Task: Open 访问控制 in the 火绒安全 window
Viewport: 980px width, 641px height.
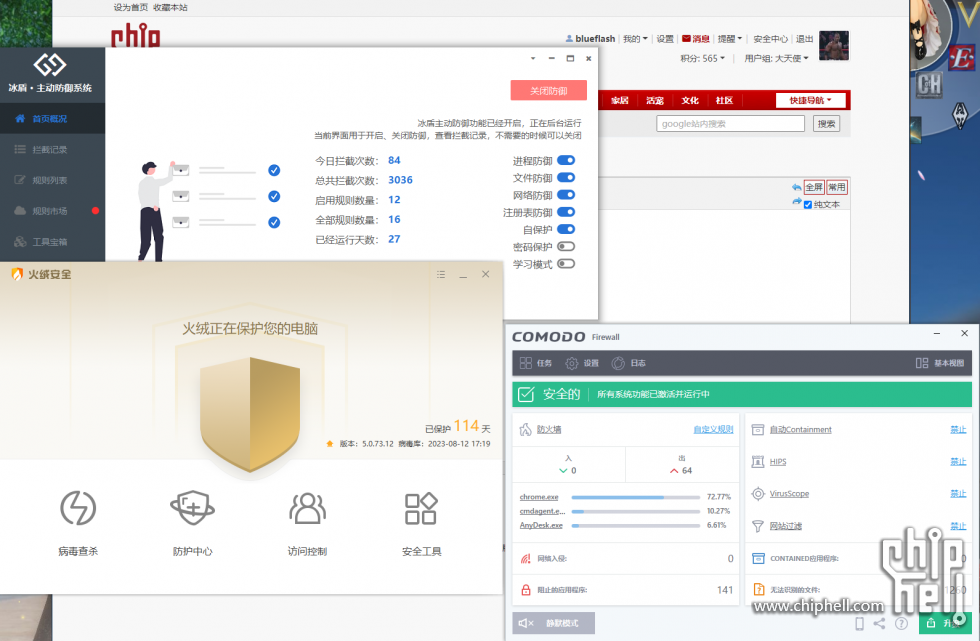Action: (x=307, y=524)
